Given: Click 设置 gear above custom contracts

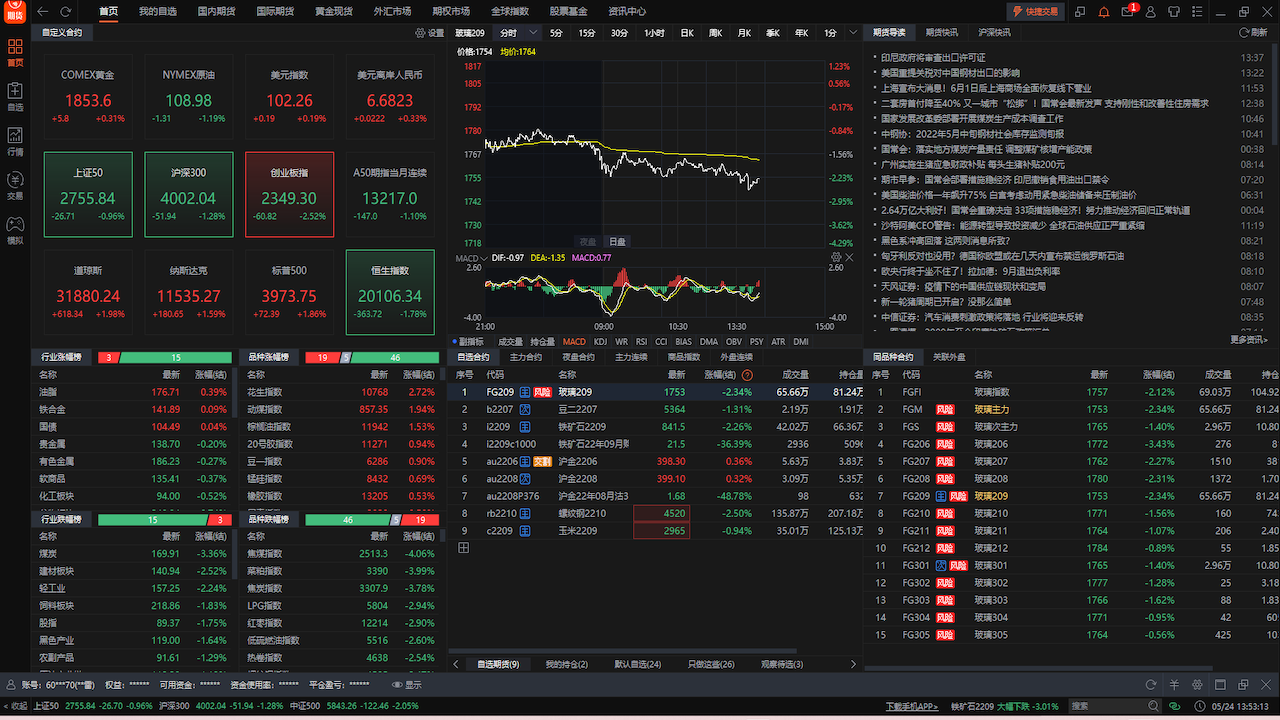Looking at the screenshot, I should (430, 33).
